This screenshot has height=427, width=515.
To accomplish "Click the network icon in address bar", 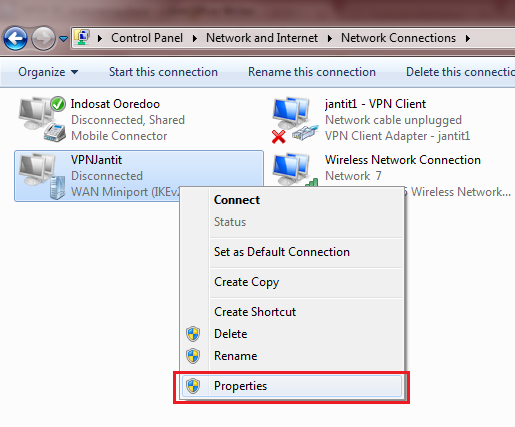I will [82, 38].
